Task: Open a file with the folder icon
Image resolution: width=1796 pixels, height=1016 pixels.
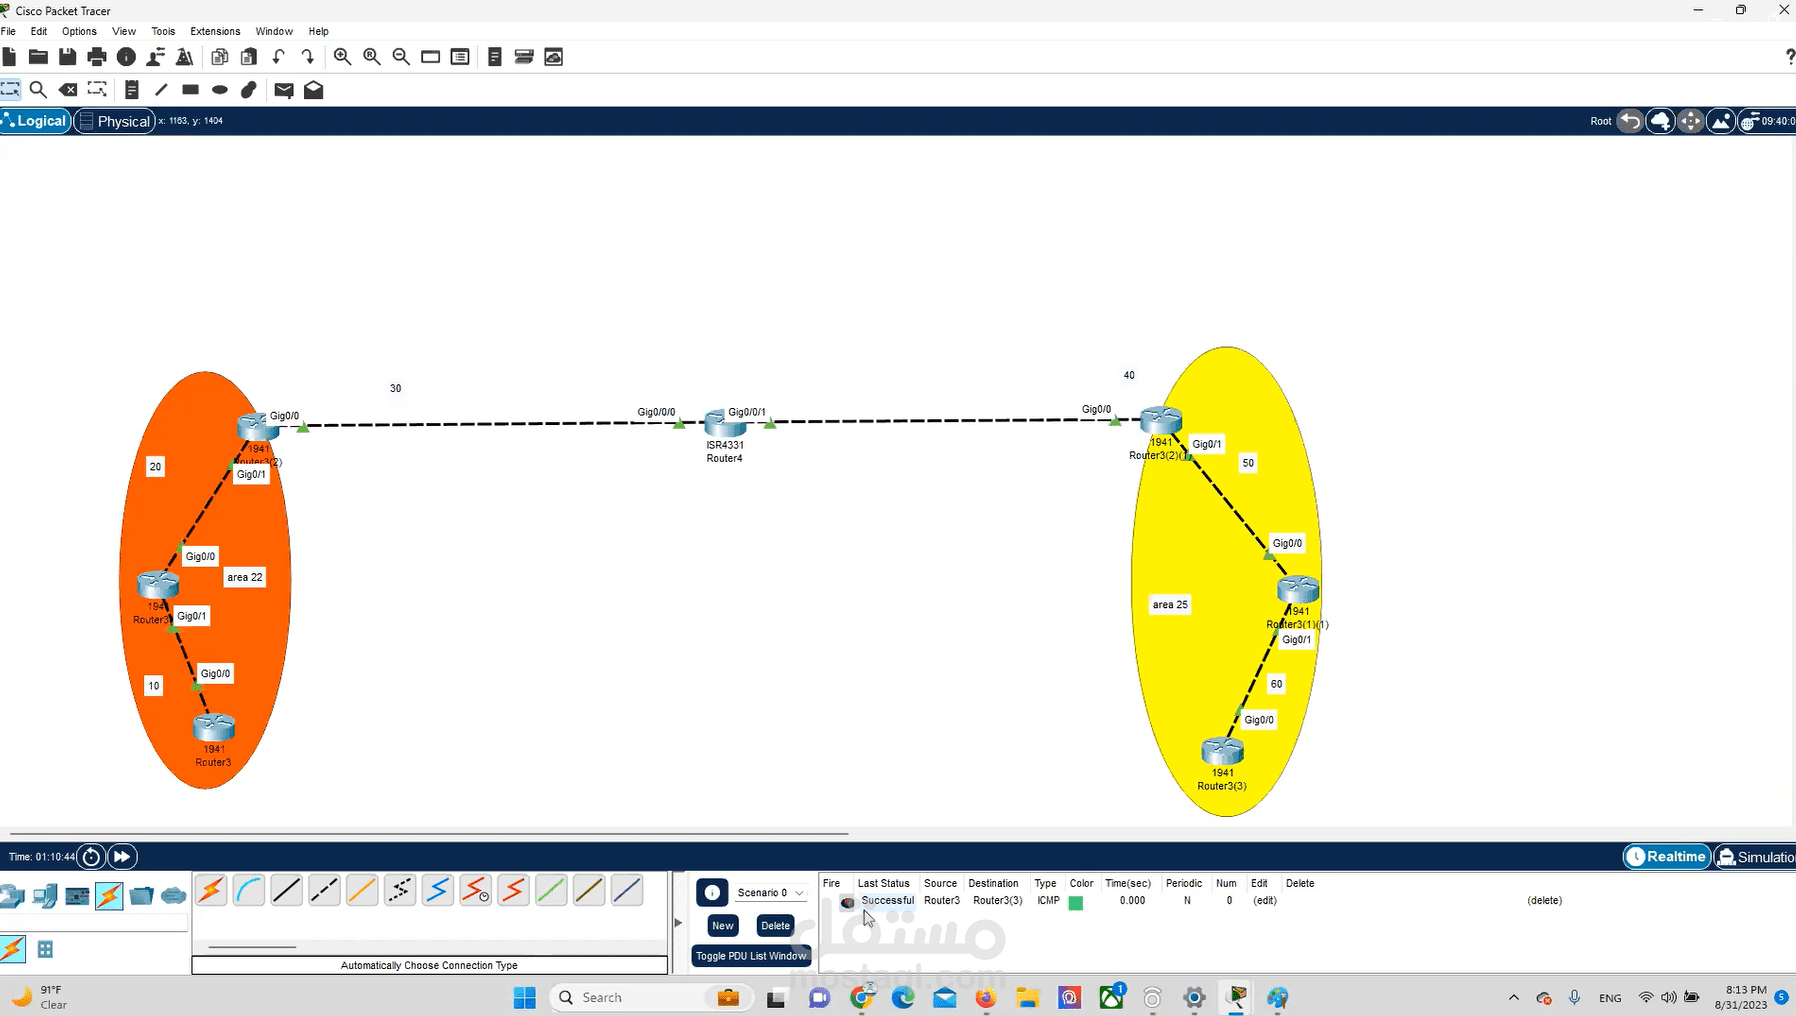Action: coord(38,57)
